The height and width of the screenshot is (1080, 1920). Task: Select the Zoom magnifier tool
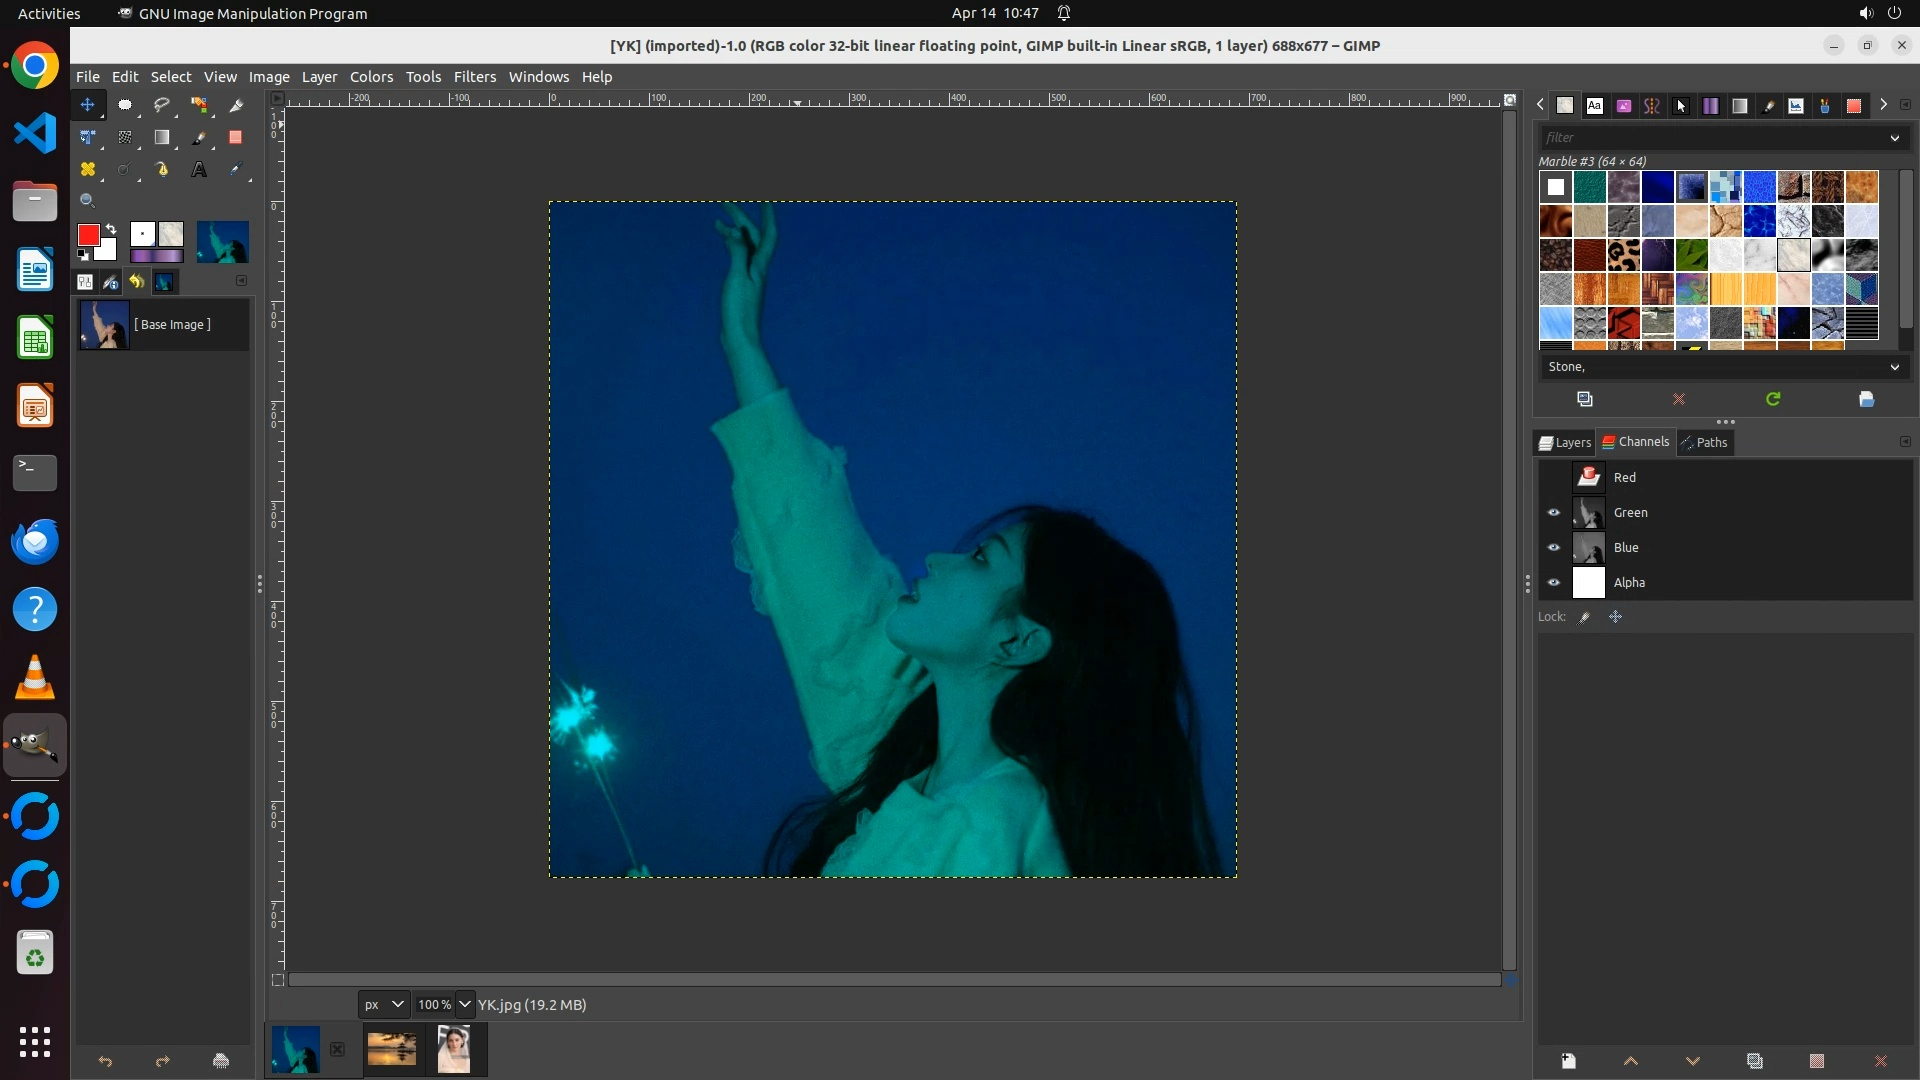(x=88, y=201)
